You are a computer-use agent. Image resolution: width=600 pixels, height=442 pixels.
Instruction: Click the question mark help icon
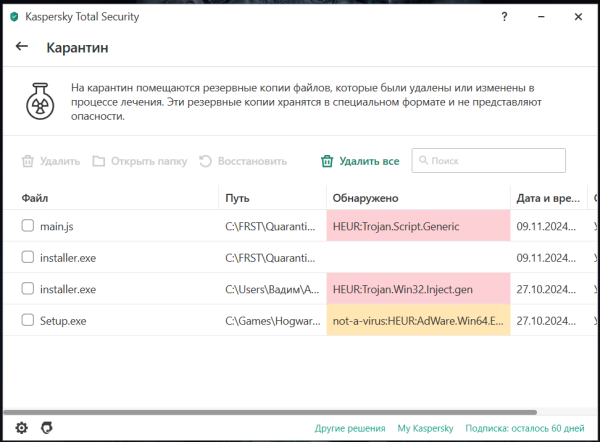(504, 16)
